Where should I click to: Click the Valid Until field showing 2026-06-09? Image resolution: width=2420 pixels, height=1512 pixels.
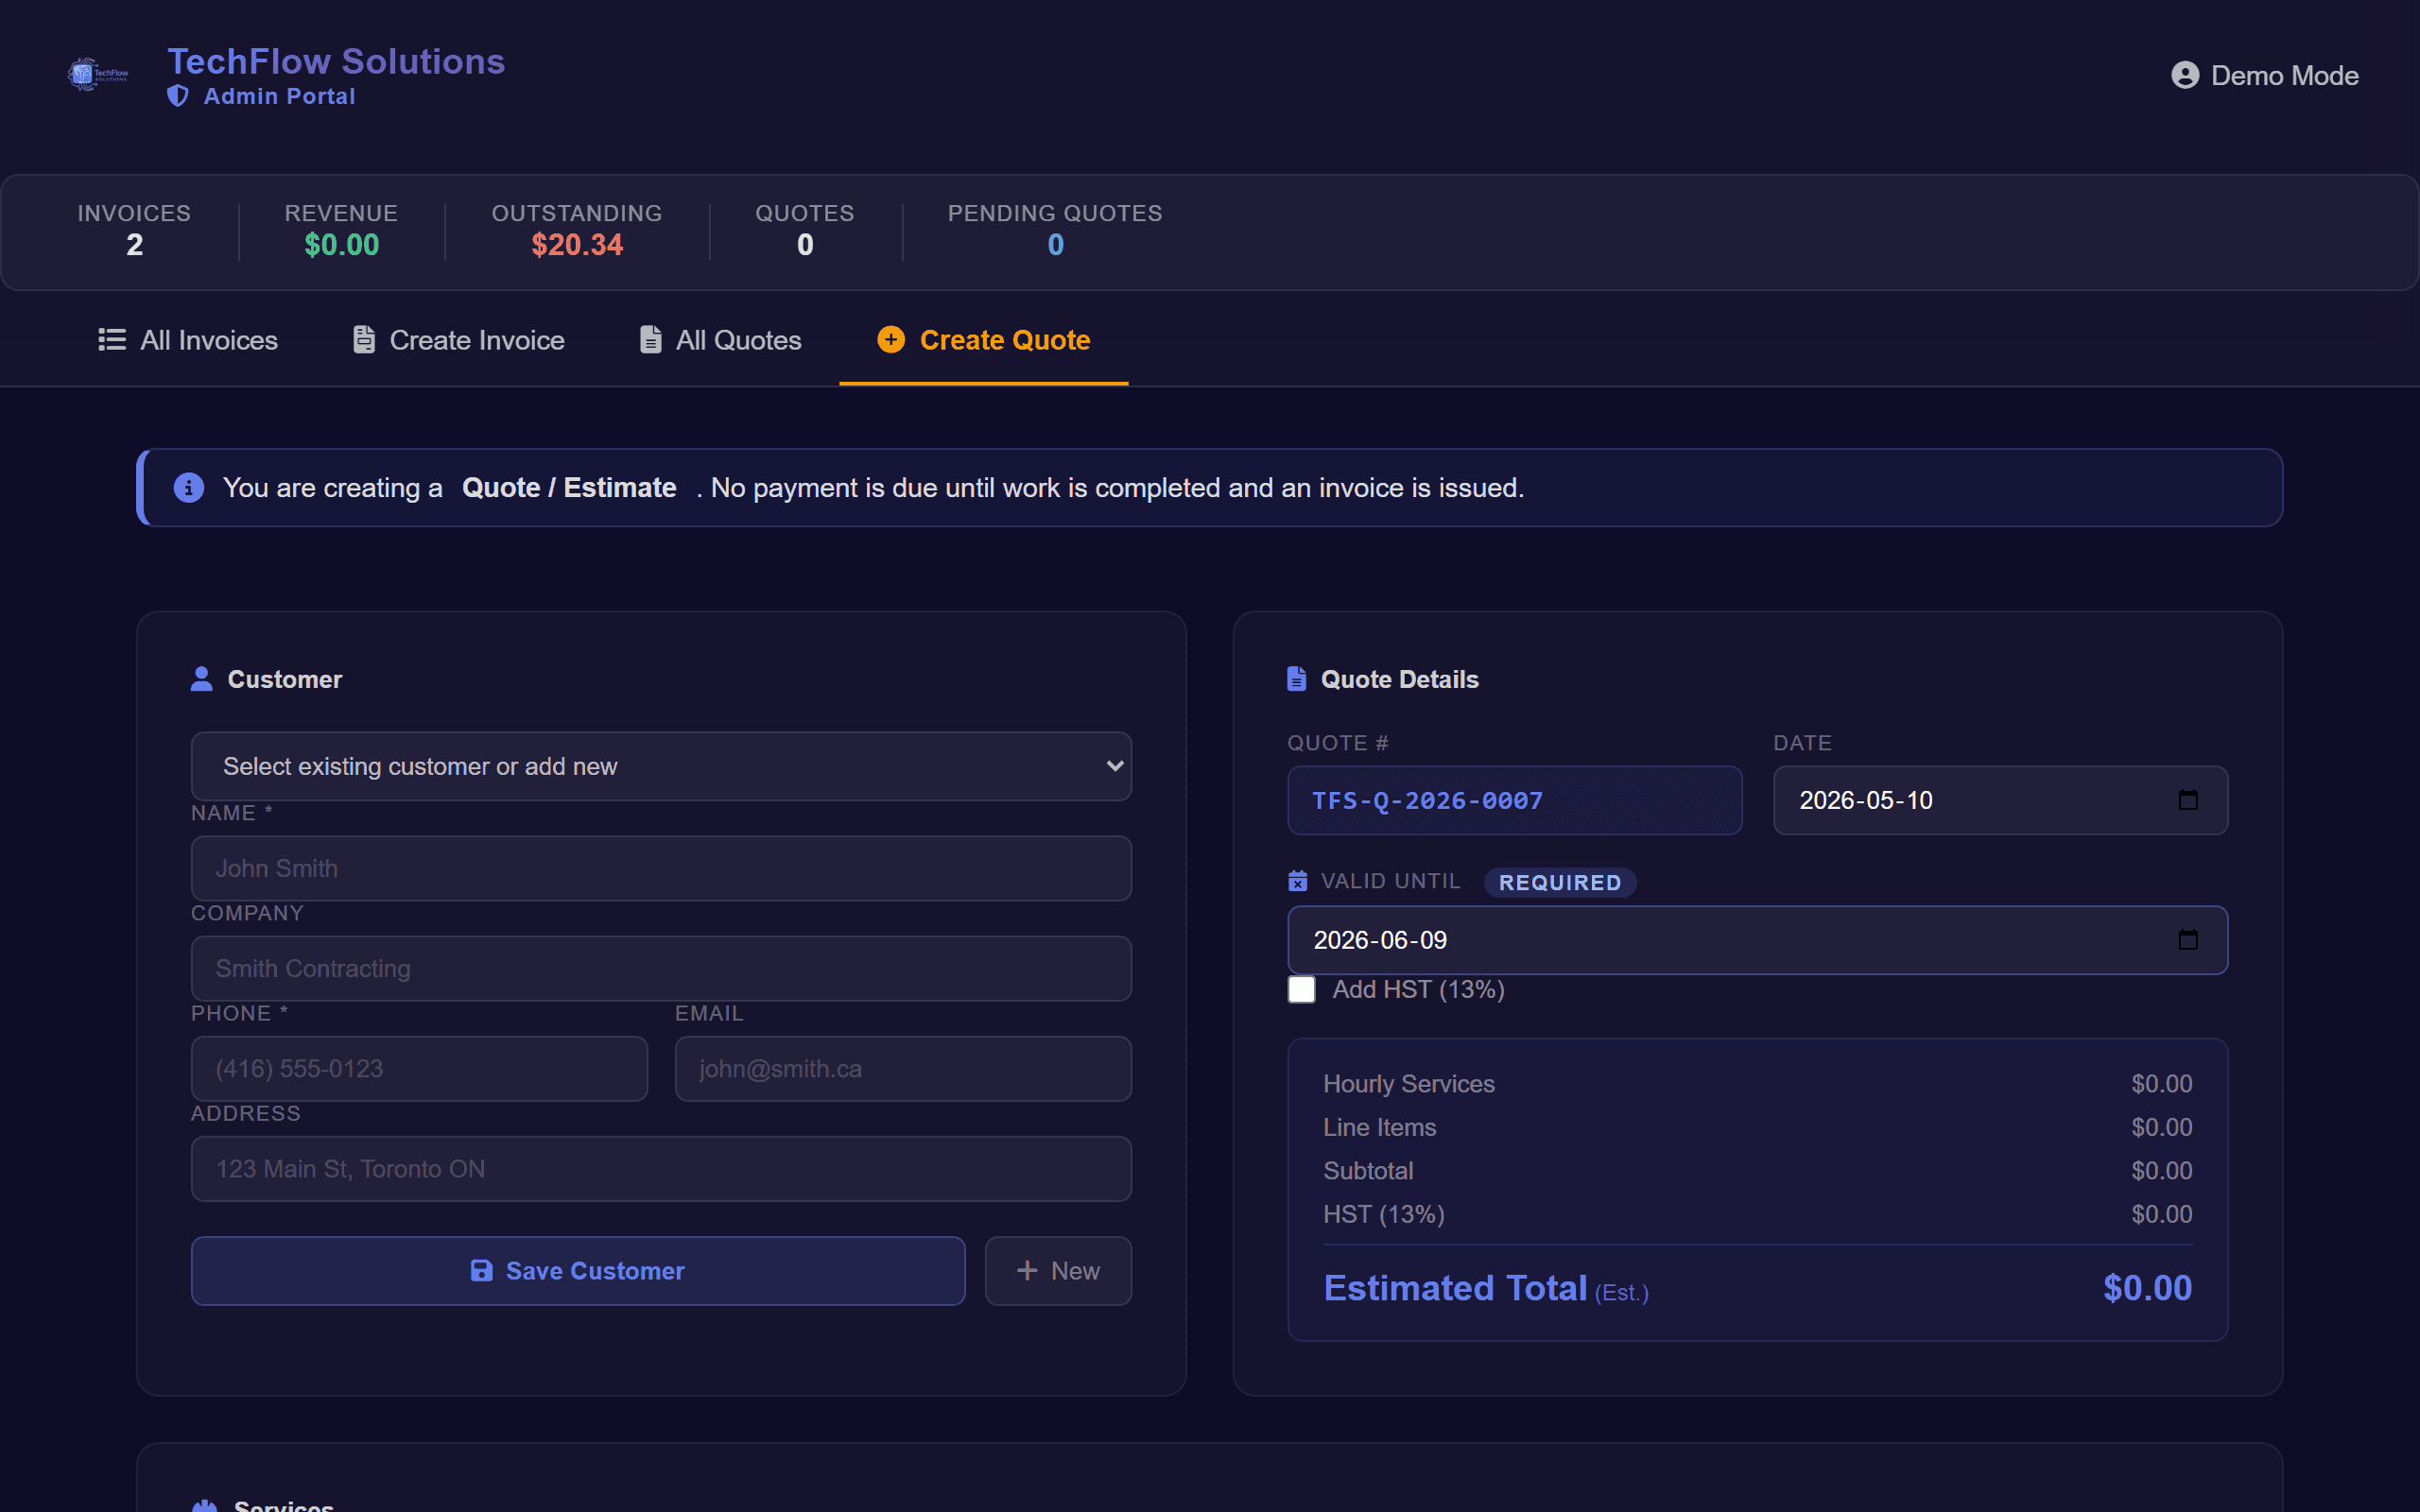(1757, 940)
